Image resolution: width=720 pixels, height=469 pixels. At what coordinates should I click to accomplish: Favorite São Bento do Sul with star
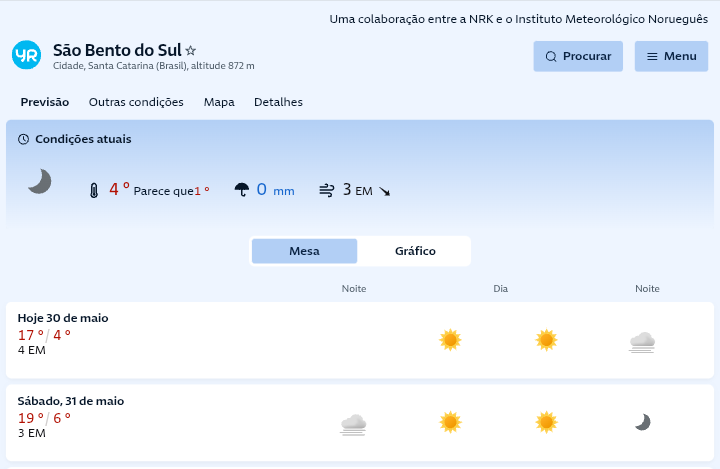point(191,50)
